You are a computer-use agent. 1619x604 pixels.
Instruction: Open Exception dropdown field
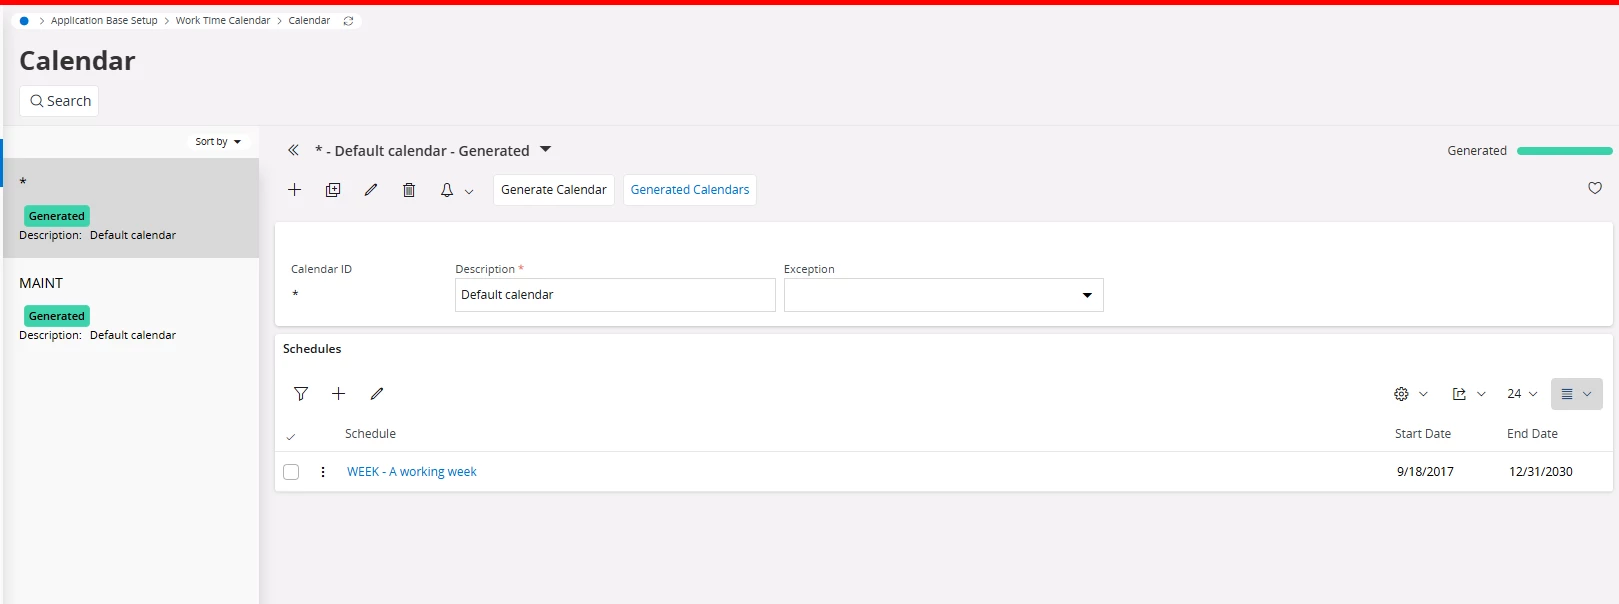(944, 295)
